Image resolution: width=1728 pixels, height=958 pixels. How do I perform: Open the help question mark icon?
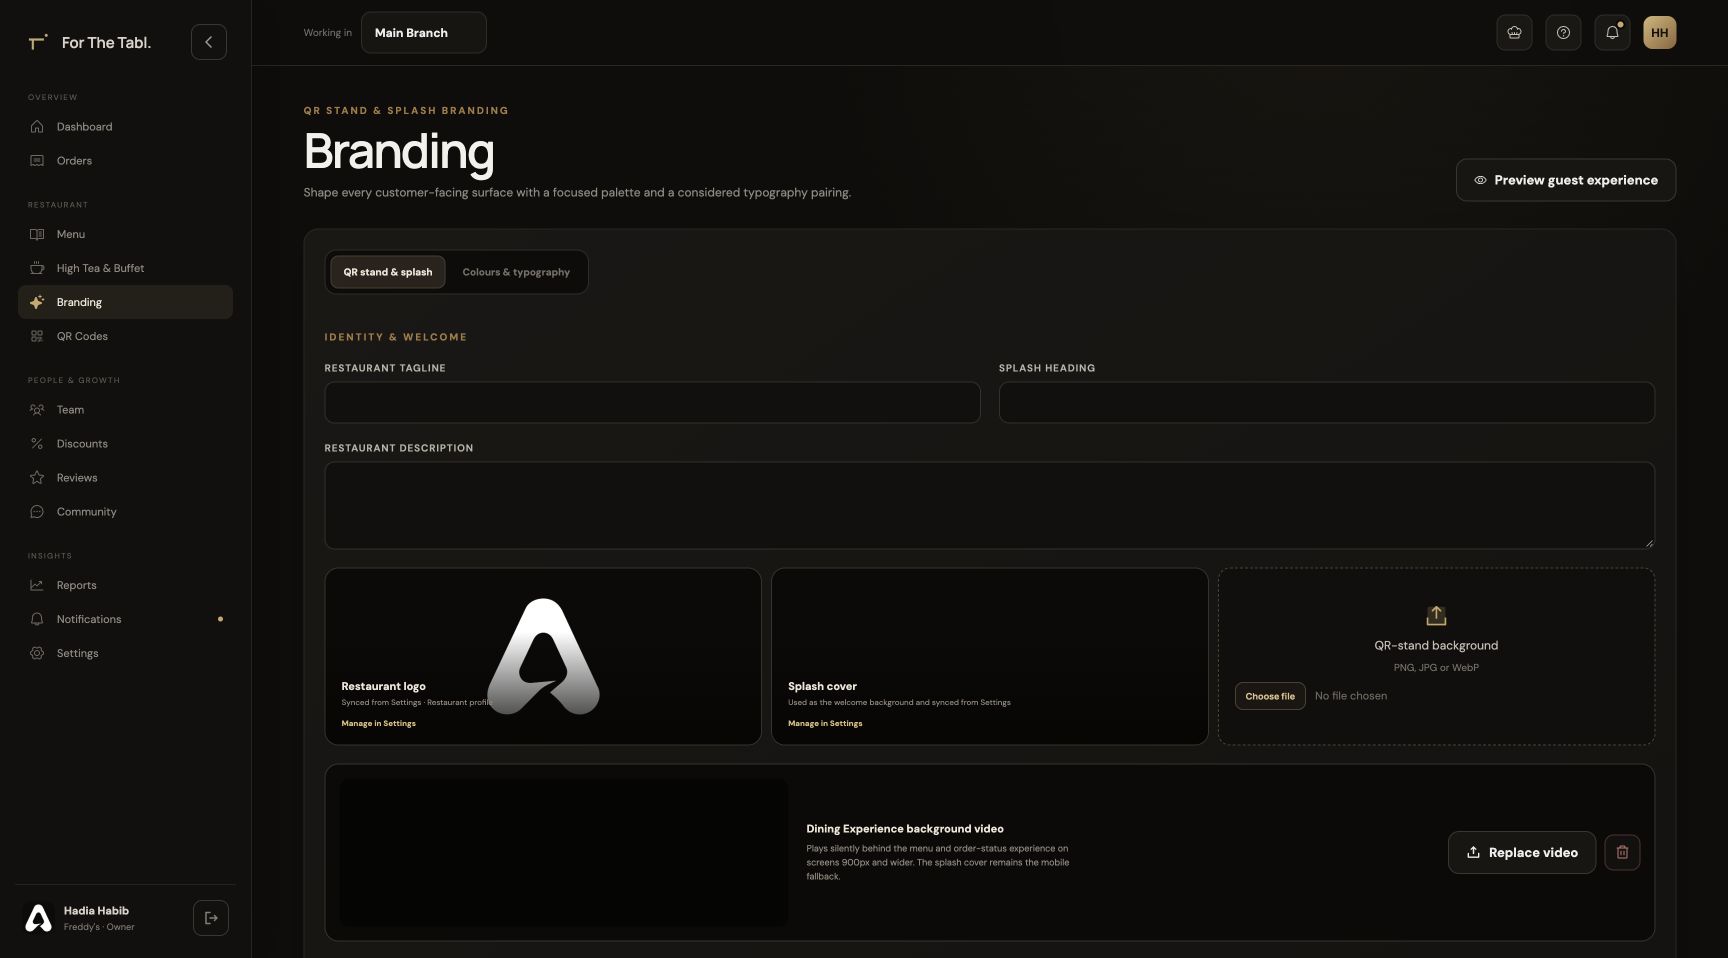1563,33
